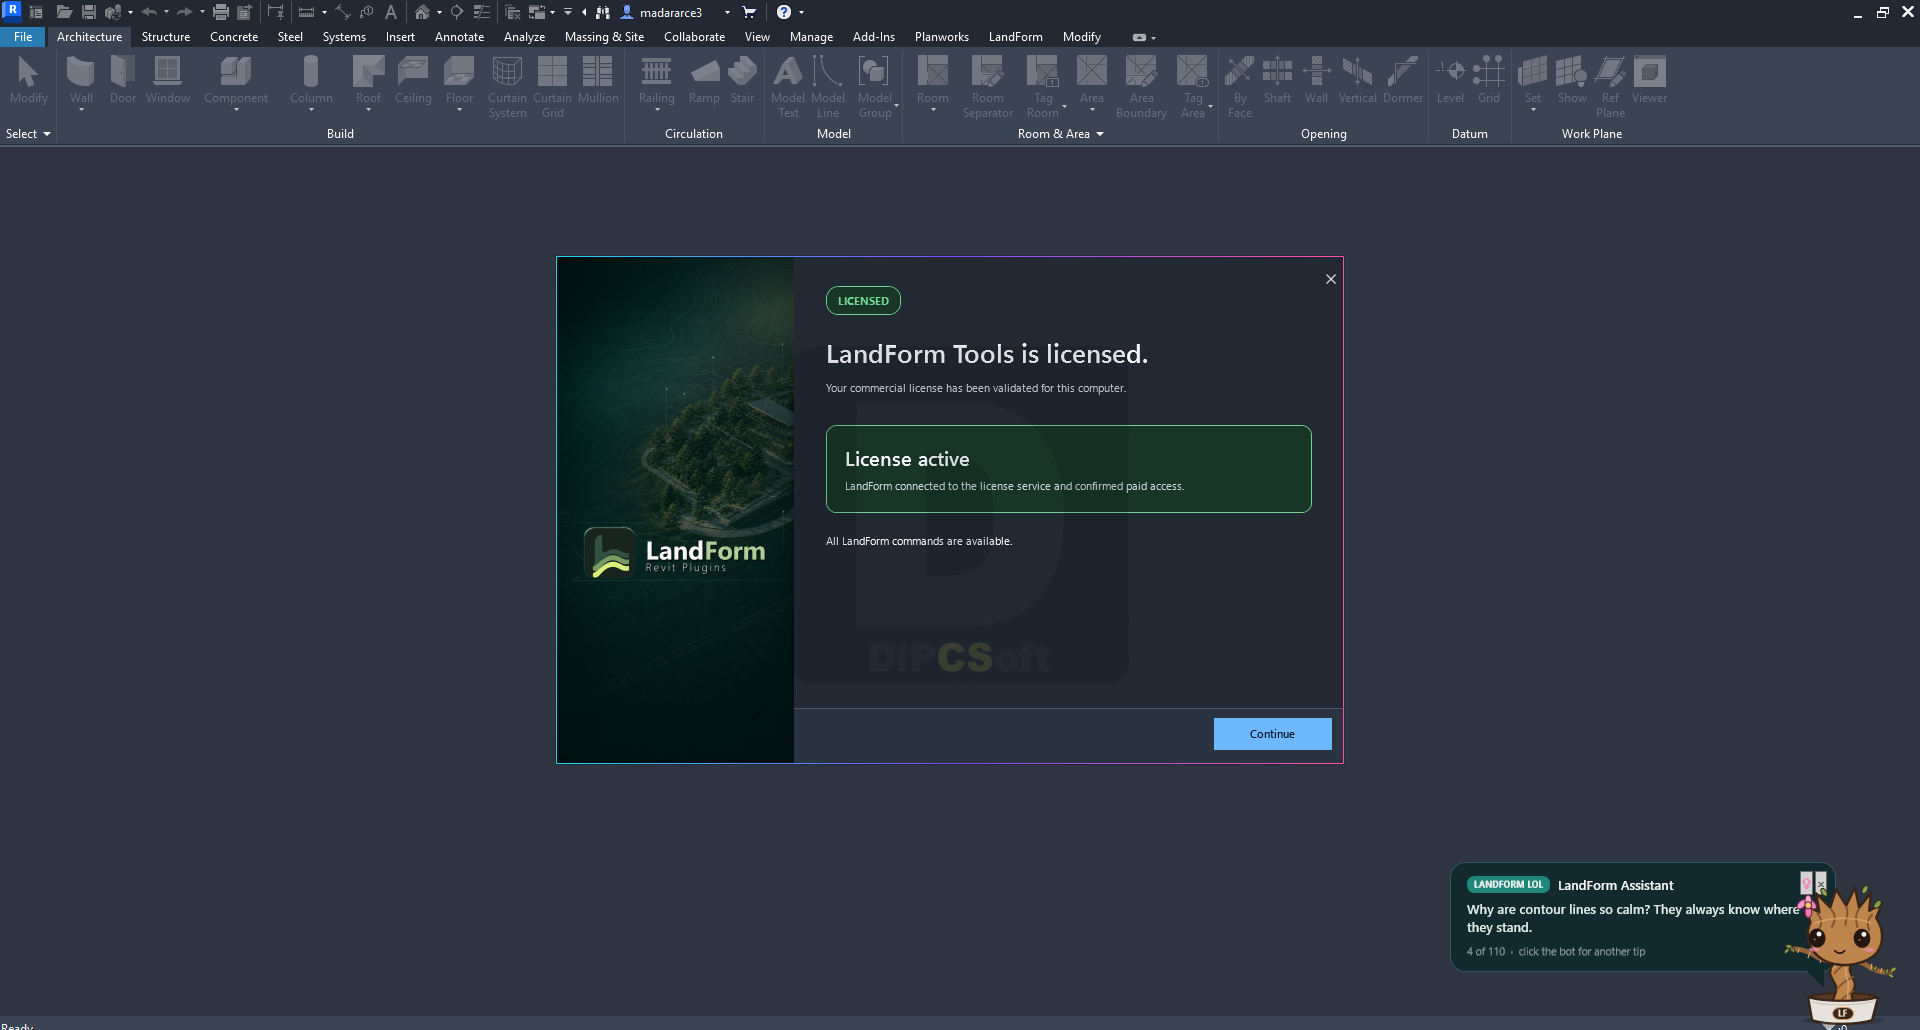Click the Open folder icon in quick access toolbar

coord(64,13)
